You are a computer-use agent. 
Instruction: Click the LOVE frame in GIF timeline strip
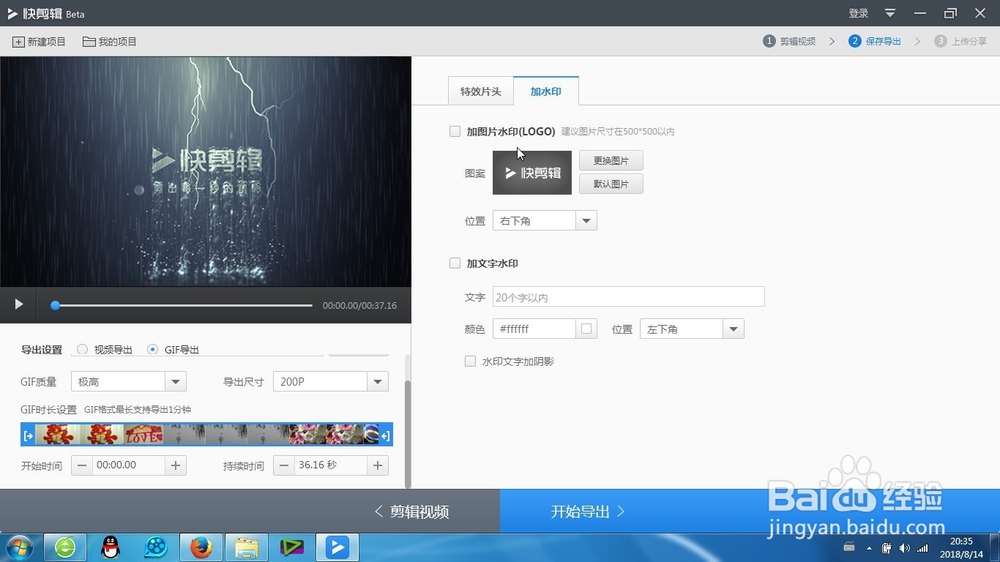click(143, 435)
